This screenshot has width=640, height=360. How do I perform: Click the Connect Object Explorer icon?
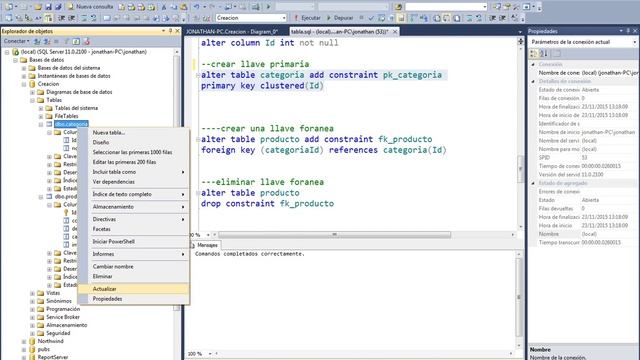(x=37, y=41)
